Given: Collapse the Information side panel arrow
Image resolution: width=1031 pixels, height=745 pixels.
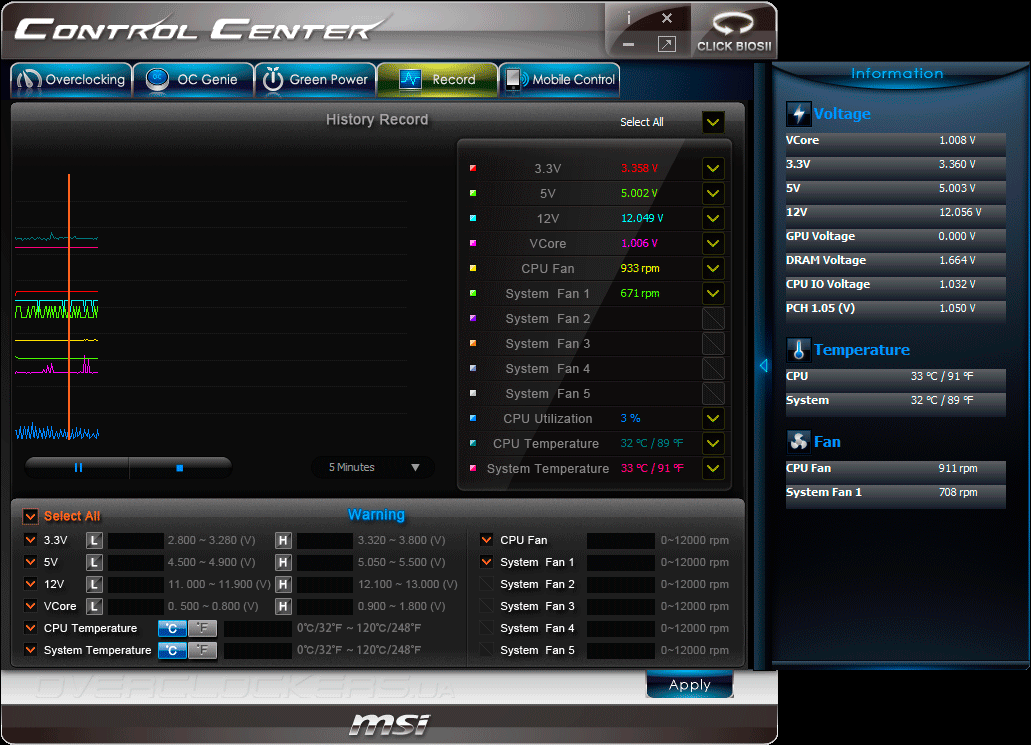Looking at the screenshot, I should click(x=763, y=366).
